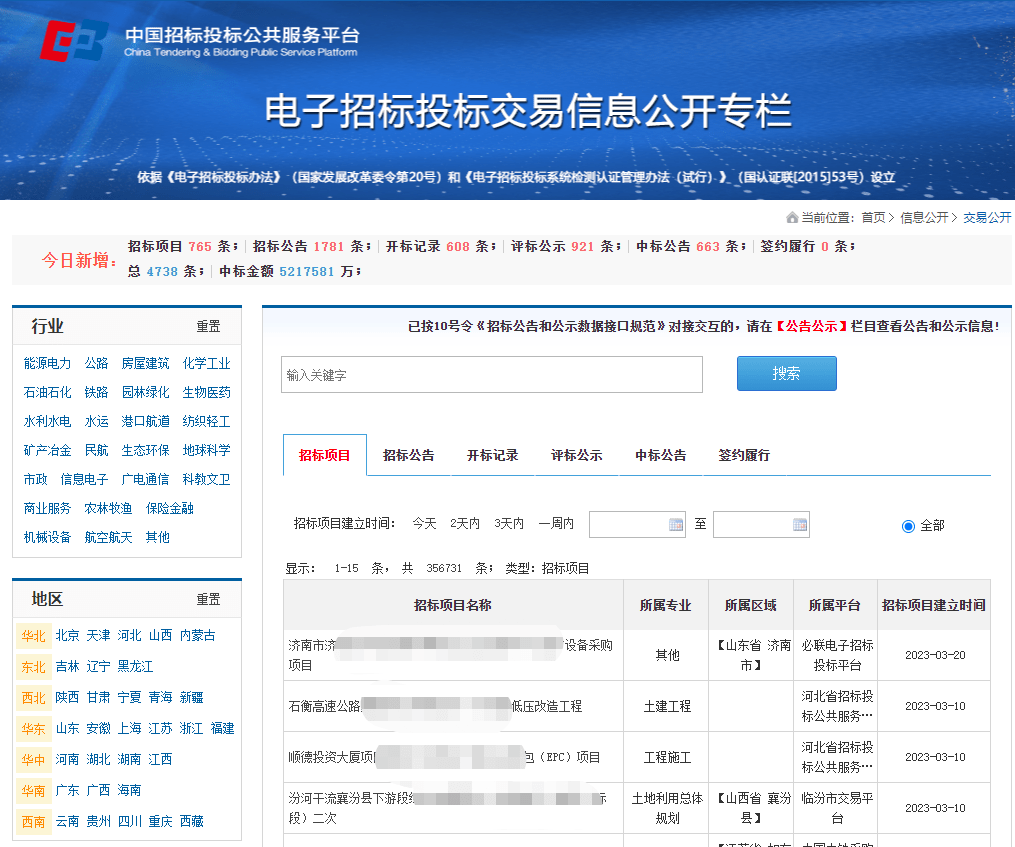Click the start date input field
The image size is (1015, 847).
[x=637, y=525]
